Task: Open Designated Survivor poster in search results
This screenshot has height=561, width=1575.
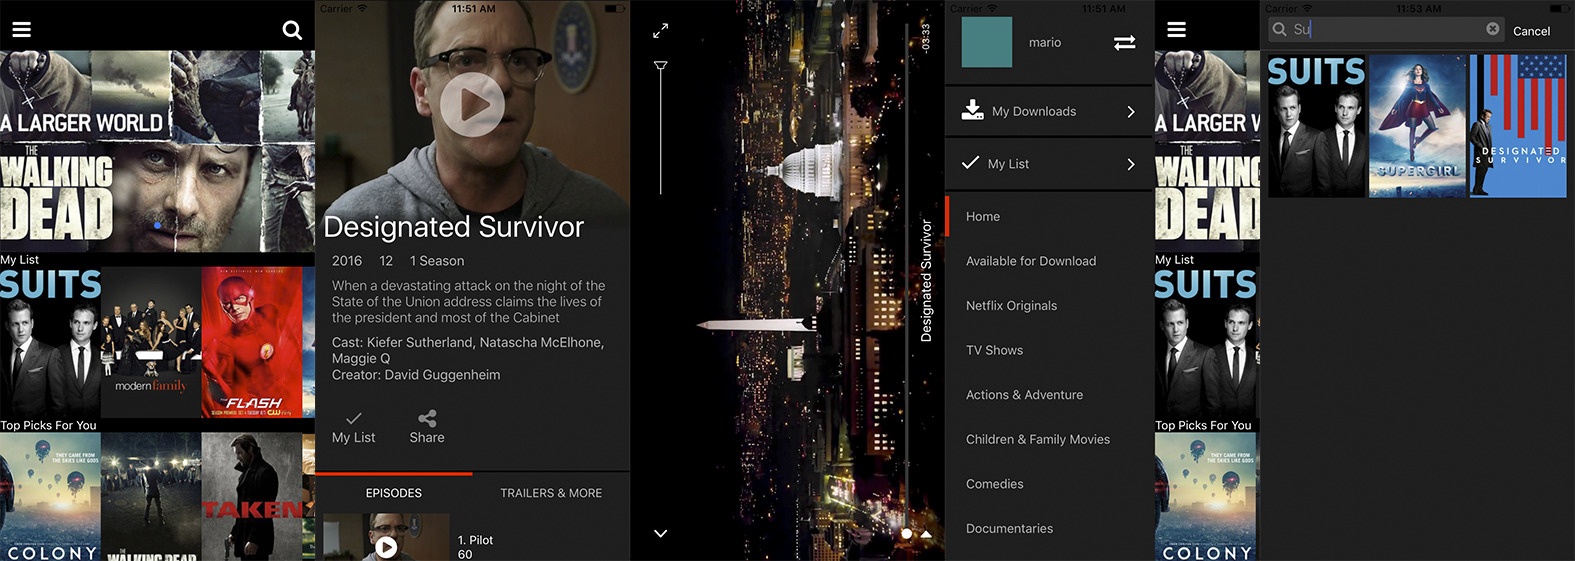Action: [x=1518, y=126]
